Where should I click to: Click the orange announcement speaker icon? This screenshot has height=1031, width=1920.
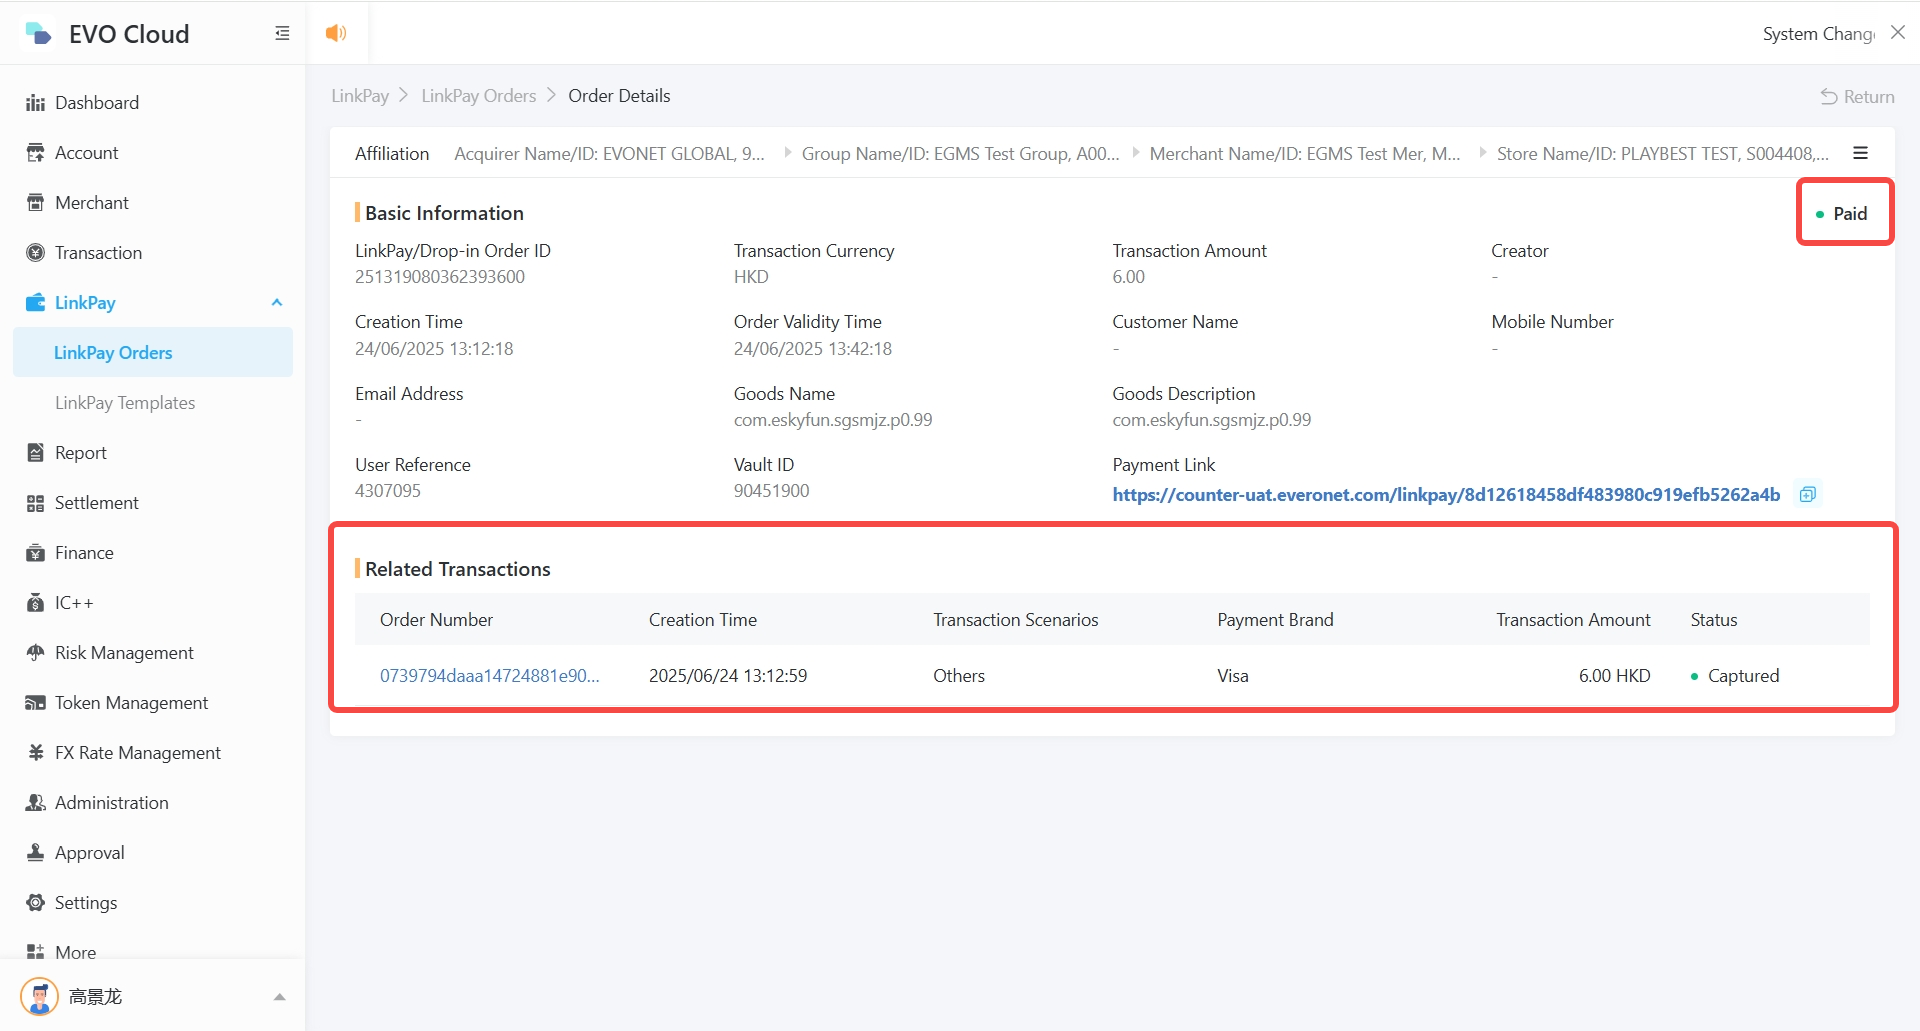[x=336, y=33]
